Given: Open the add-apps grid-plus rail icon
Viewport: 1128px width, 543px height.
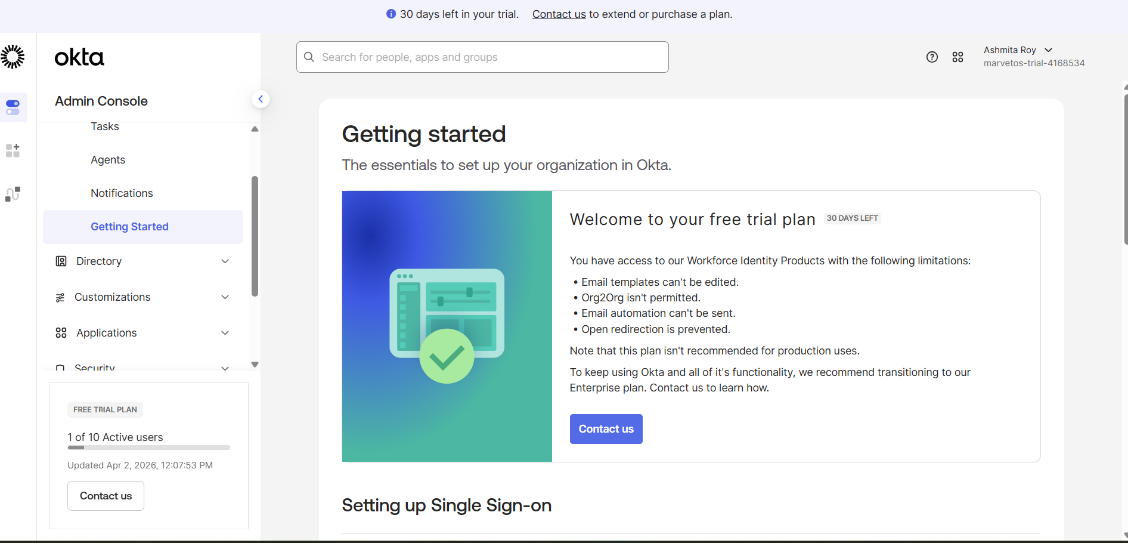Looking at the screenshot, I should (13, 150).
